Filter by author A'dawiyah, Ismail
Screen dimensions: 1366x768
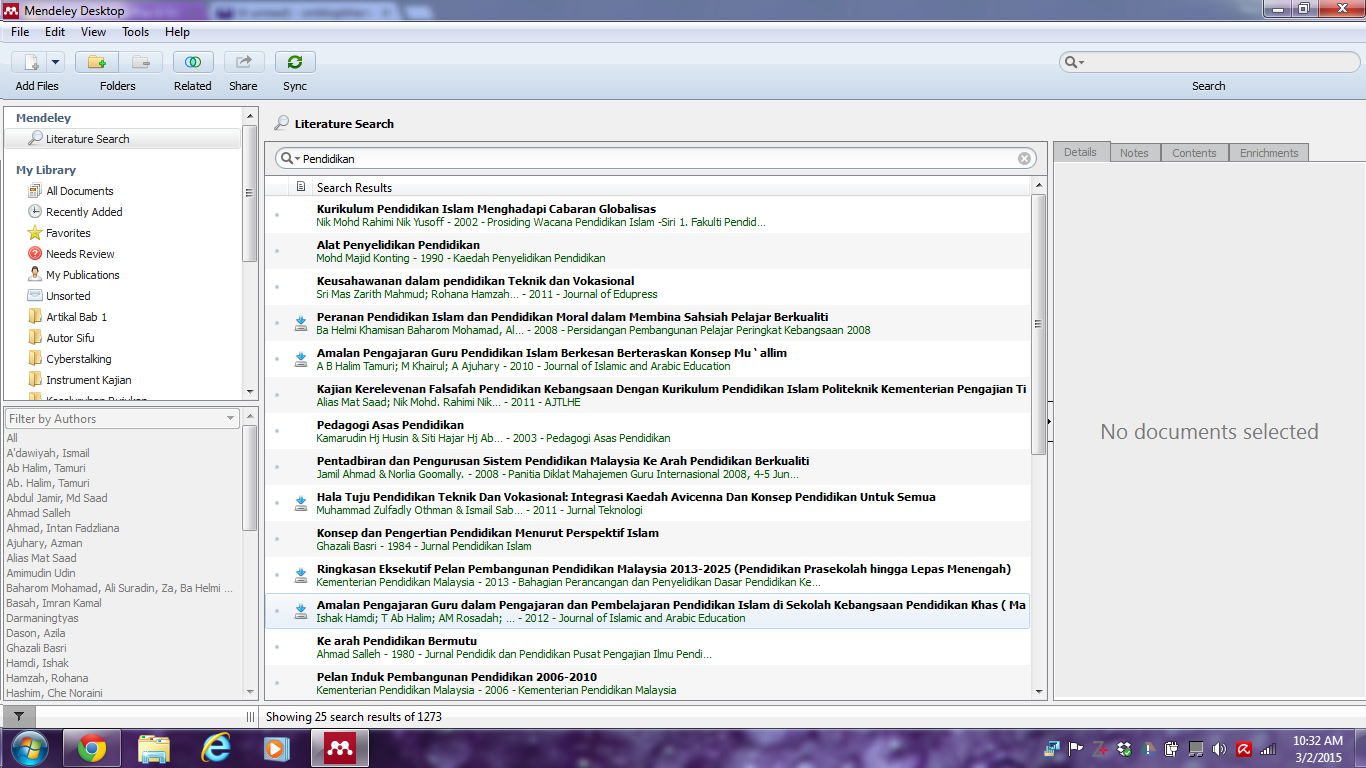click(x=48, y=453)
